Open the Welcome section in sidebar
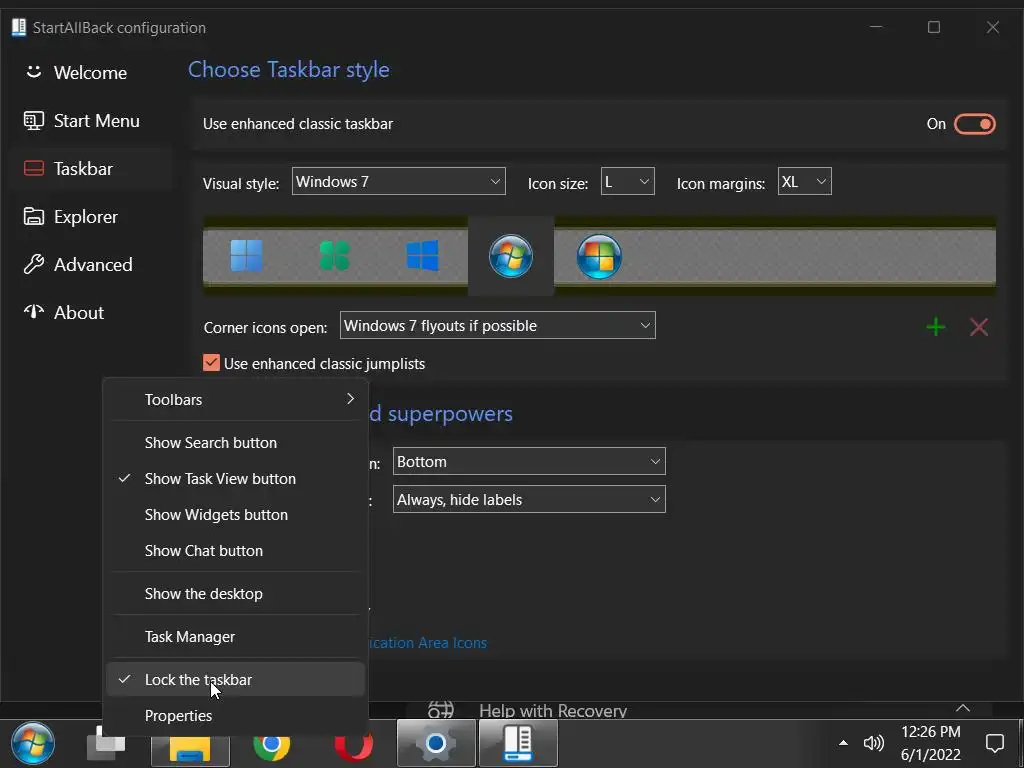The image size is (1024, 768). pos(91,72)
